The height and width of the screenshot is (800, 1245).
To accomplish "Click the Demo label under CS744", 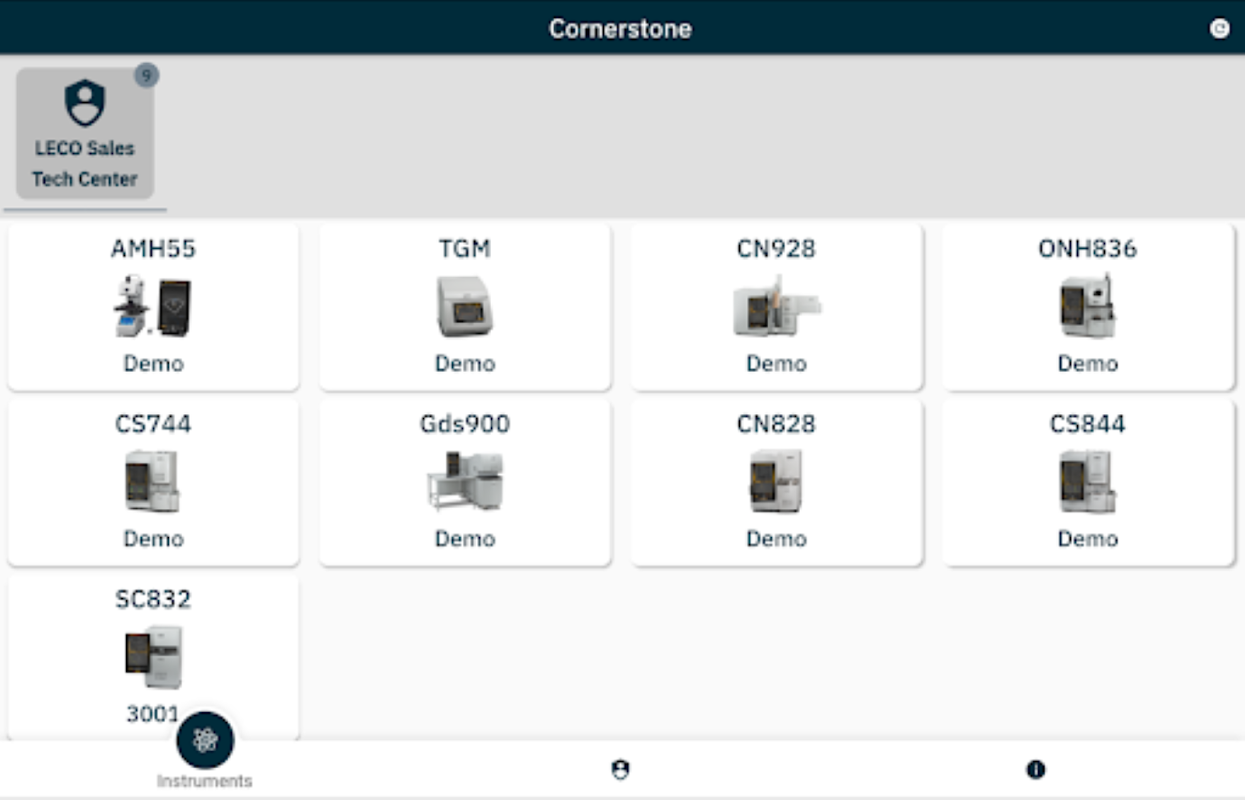I will [153, 539].
